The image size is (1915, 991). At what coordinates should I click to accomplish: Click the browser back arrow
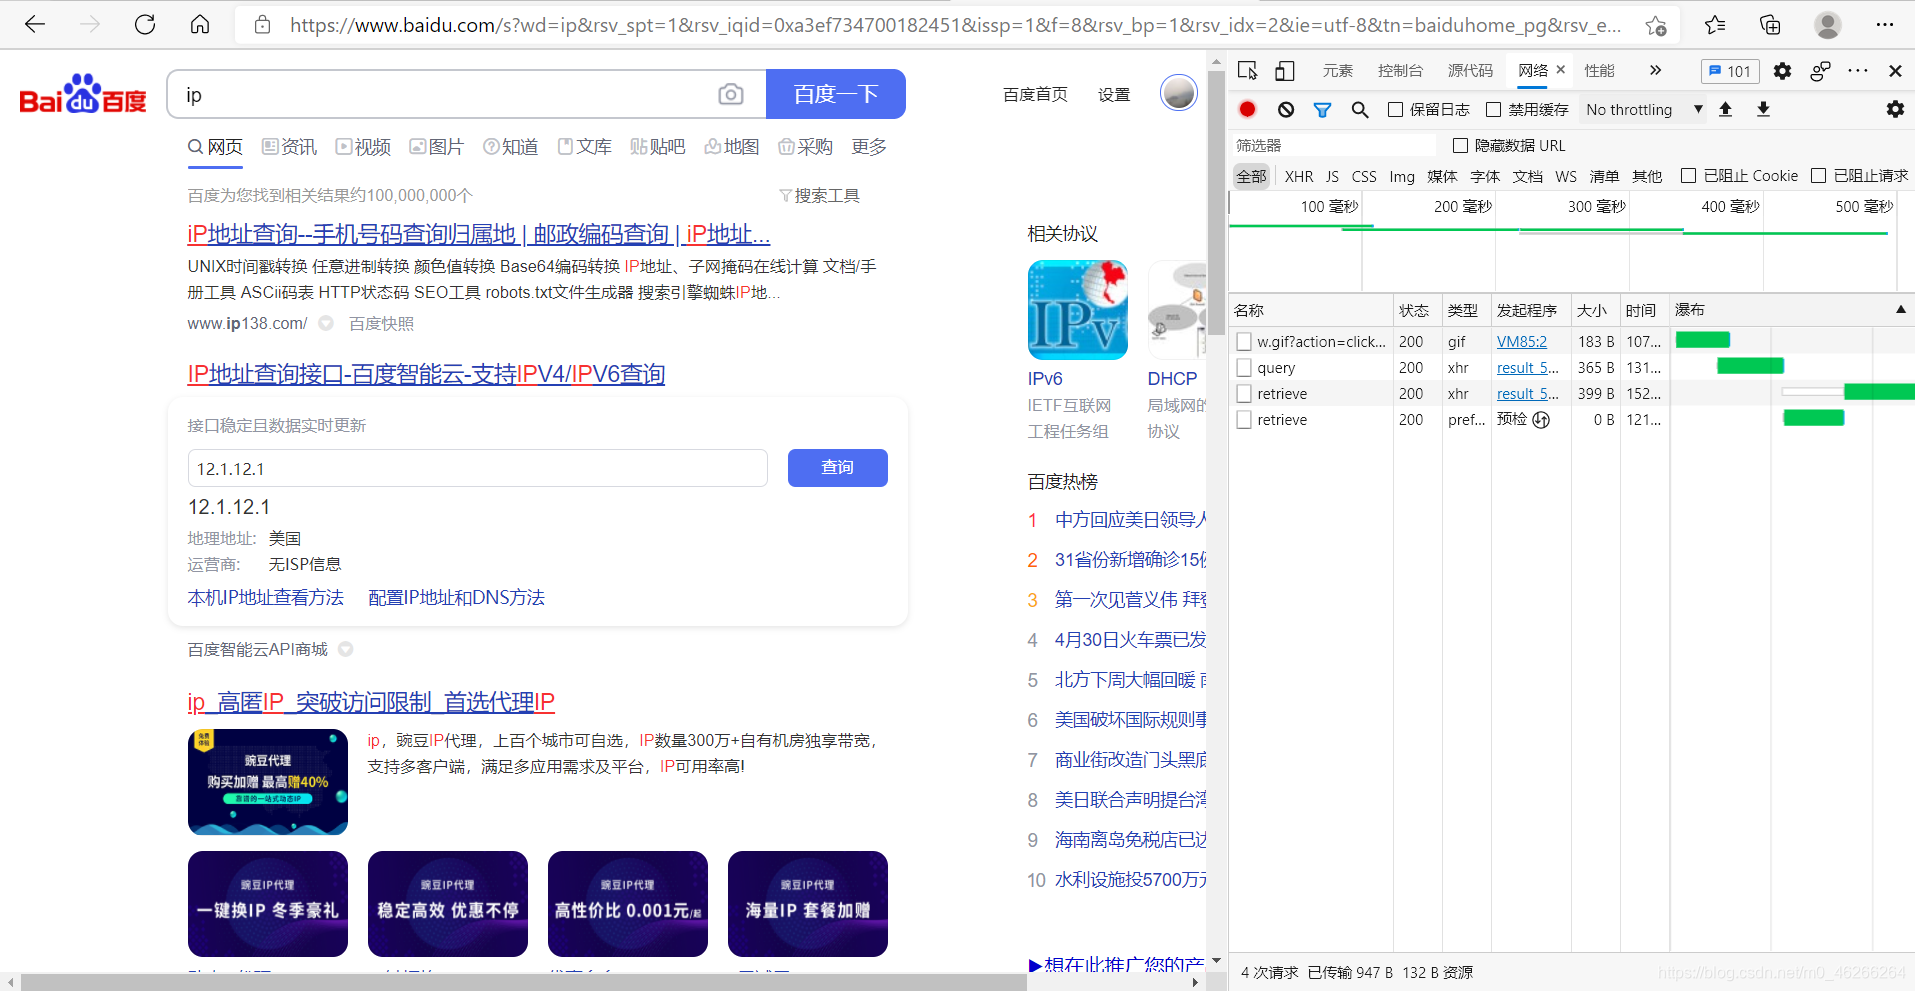click(x=35, y=24)
